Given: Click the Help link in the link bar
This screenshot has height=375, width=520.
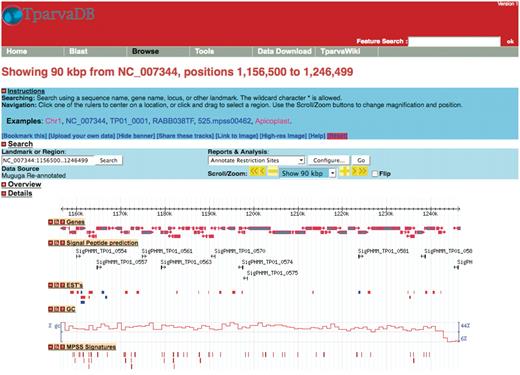Looking at the screenshot, I should (x=317, y=136).
